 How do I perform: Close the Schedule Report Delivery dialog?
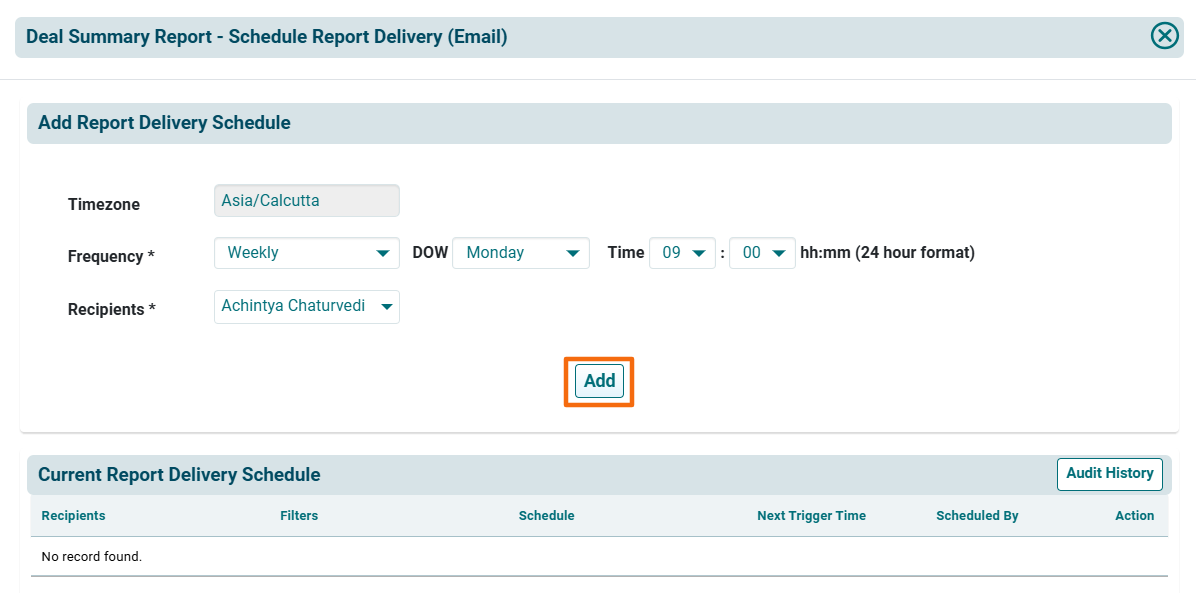[x=1164, y=36]
